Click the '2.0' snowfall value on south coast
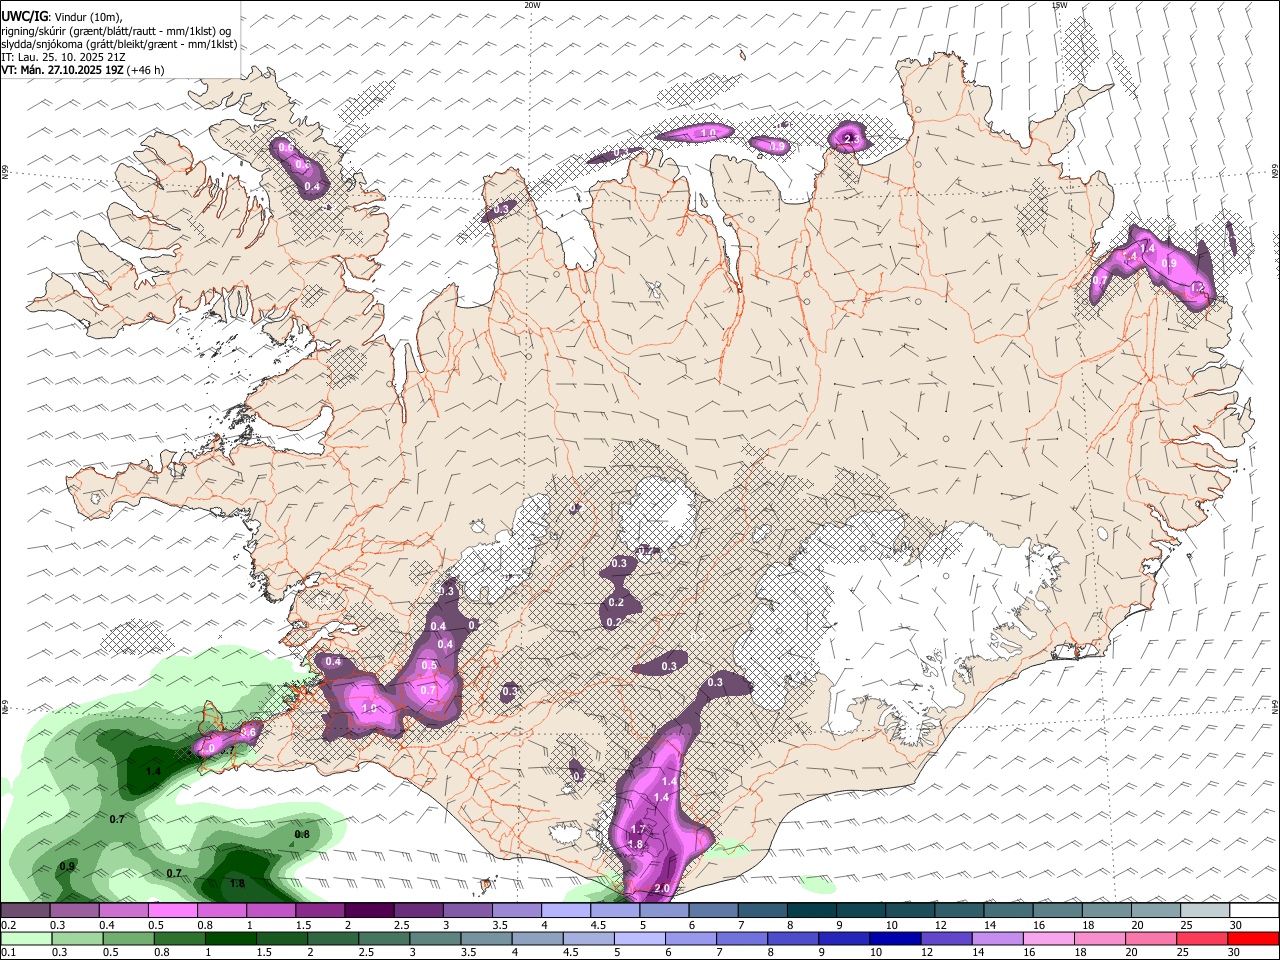 [661, 888]
